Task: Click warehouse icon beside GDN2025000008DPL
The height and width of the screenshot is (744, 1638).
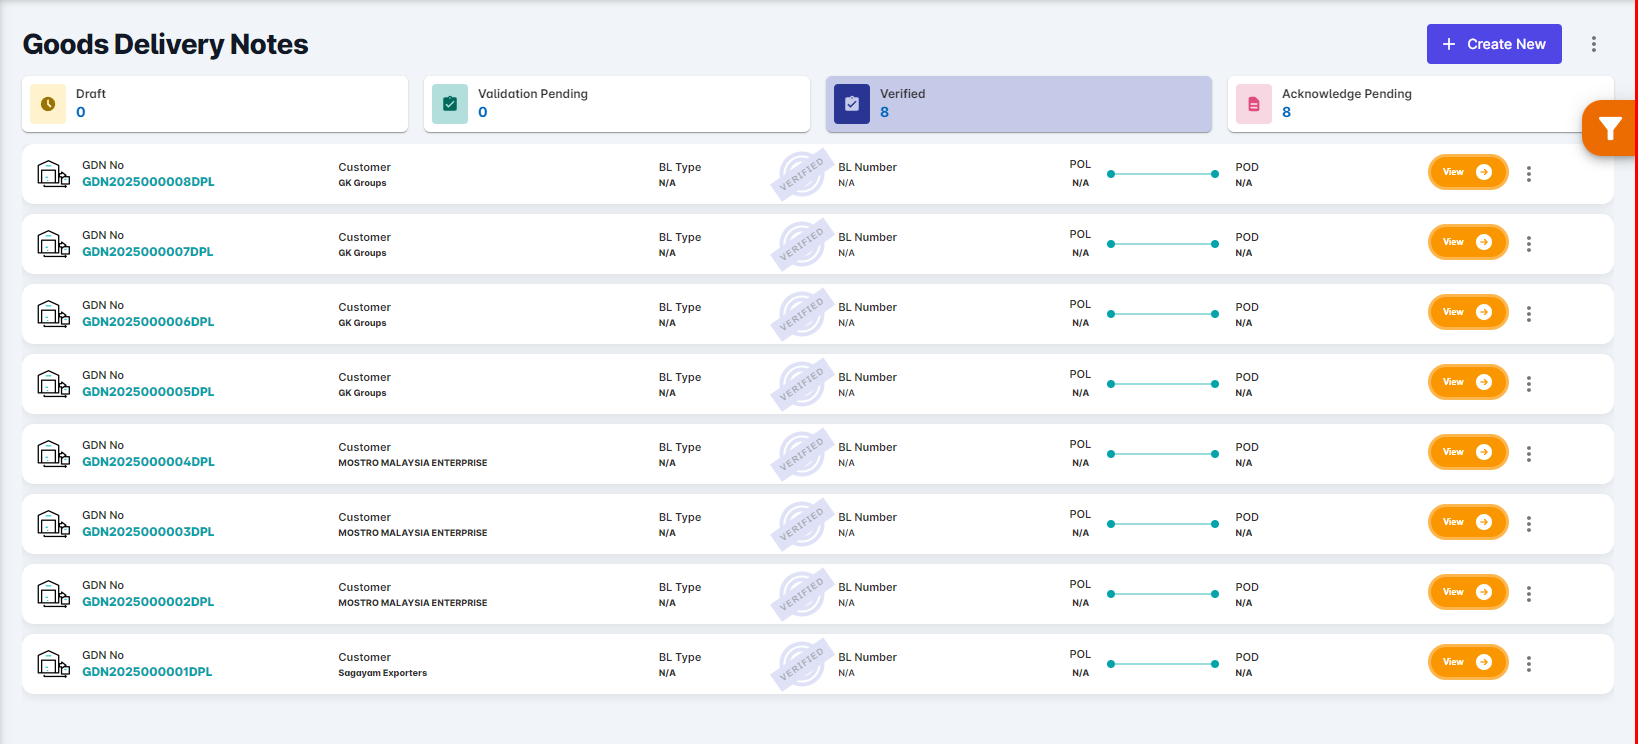Action: [x=53, y=174]
